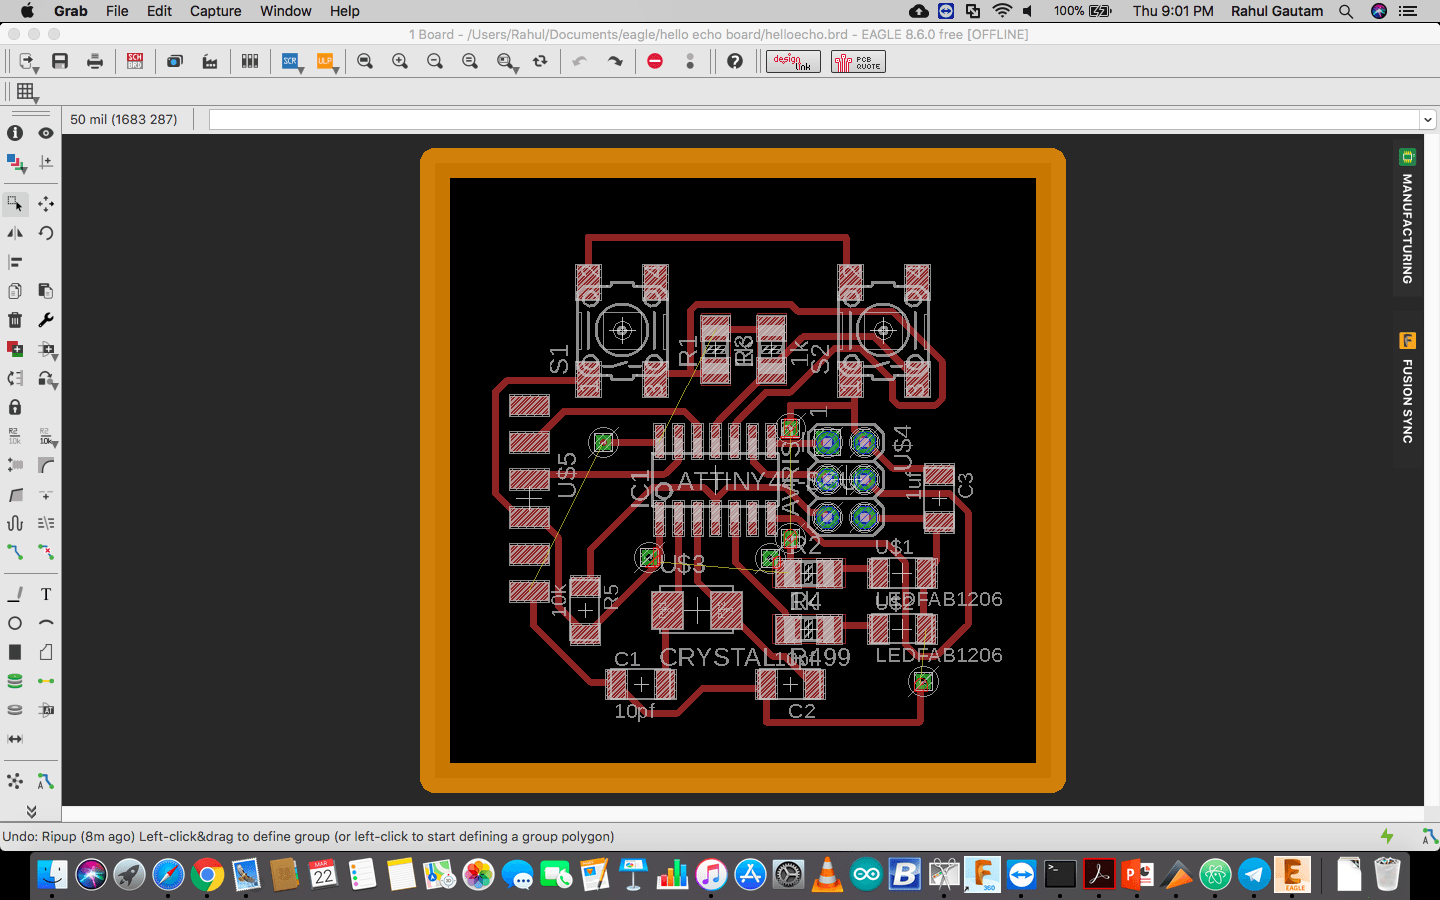This screenshot has width=1440, height=900.
Task: Click the Print icon
Action: pos(95,62)
